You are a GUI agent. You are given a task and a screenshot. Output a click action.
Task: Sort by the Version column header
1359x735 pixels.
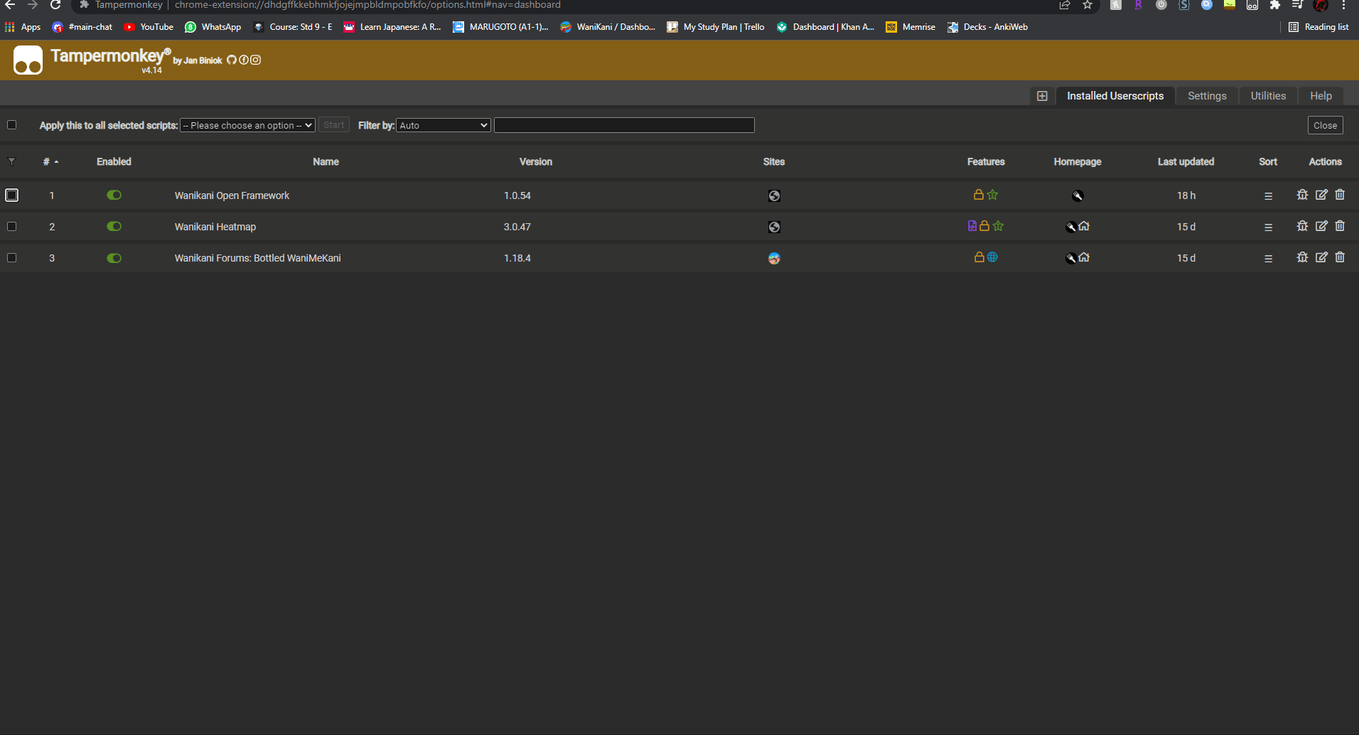(x=536, y=161)
